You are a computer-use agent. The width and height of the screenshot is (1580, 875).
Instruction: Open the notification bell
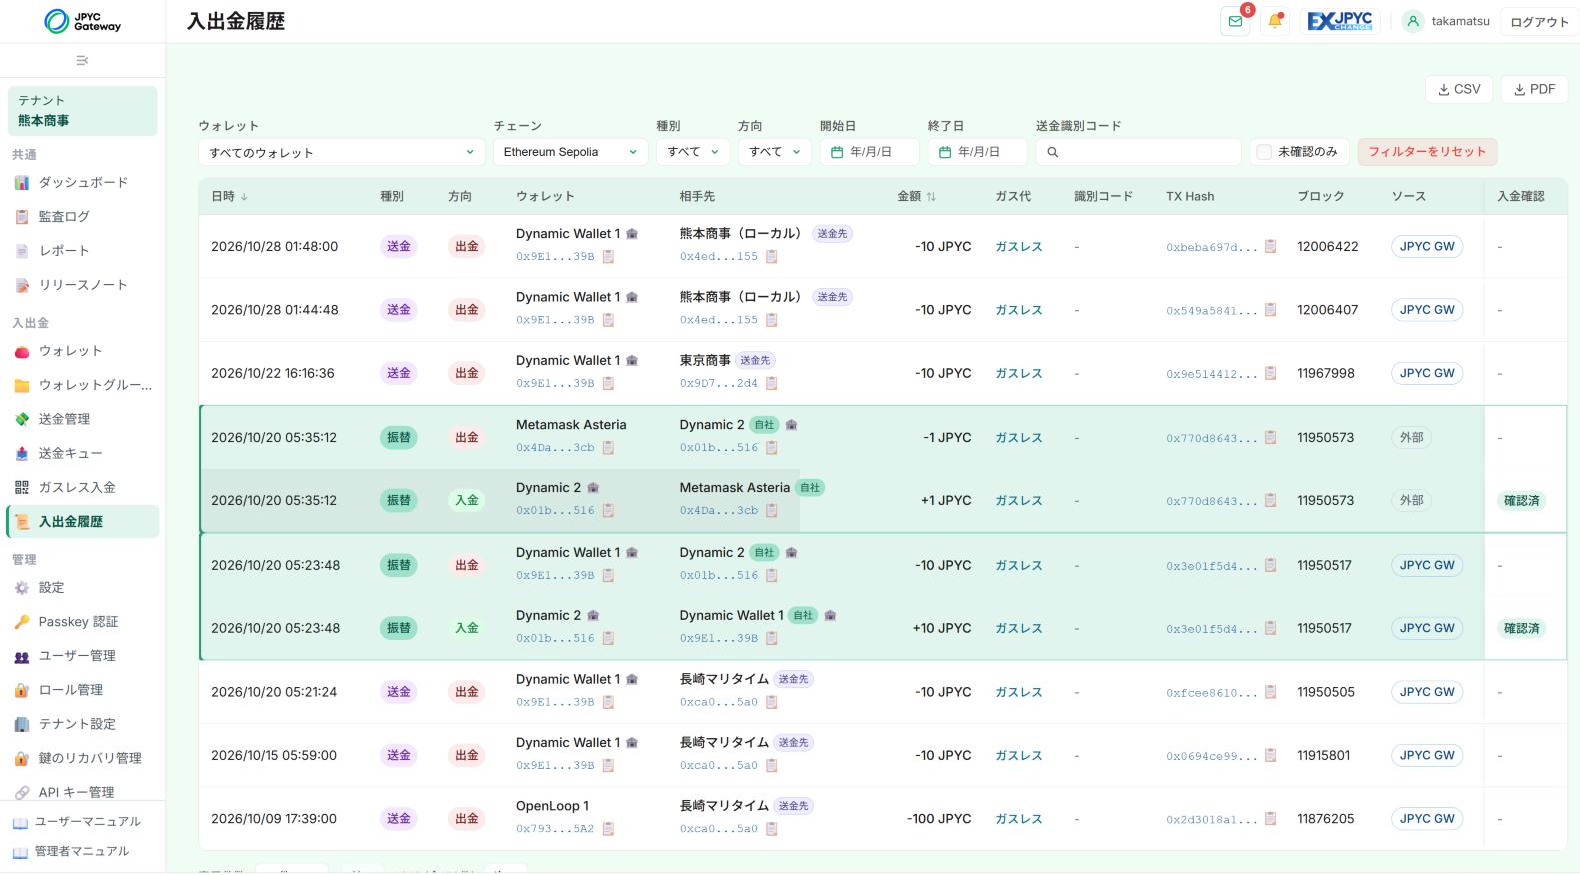1275,21
